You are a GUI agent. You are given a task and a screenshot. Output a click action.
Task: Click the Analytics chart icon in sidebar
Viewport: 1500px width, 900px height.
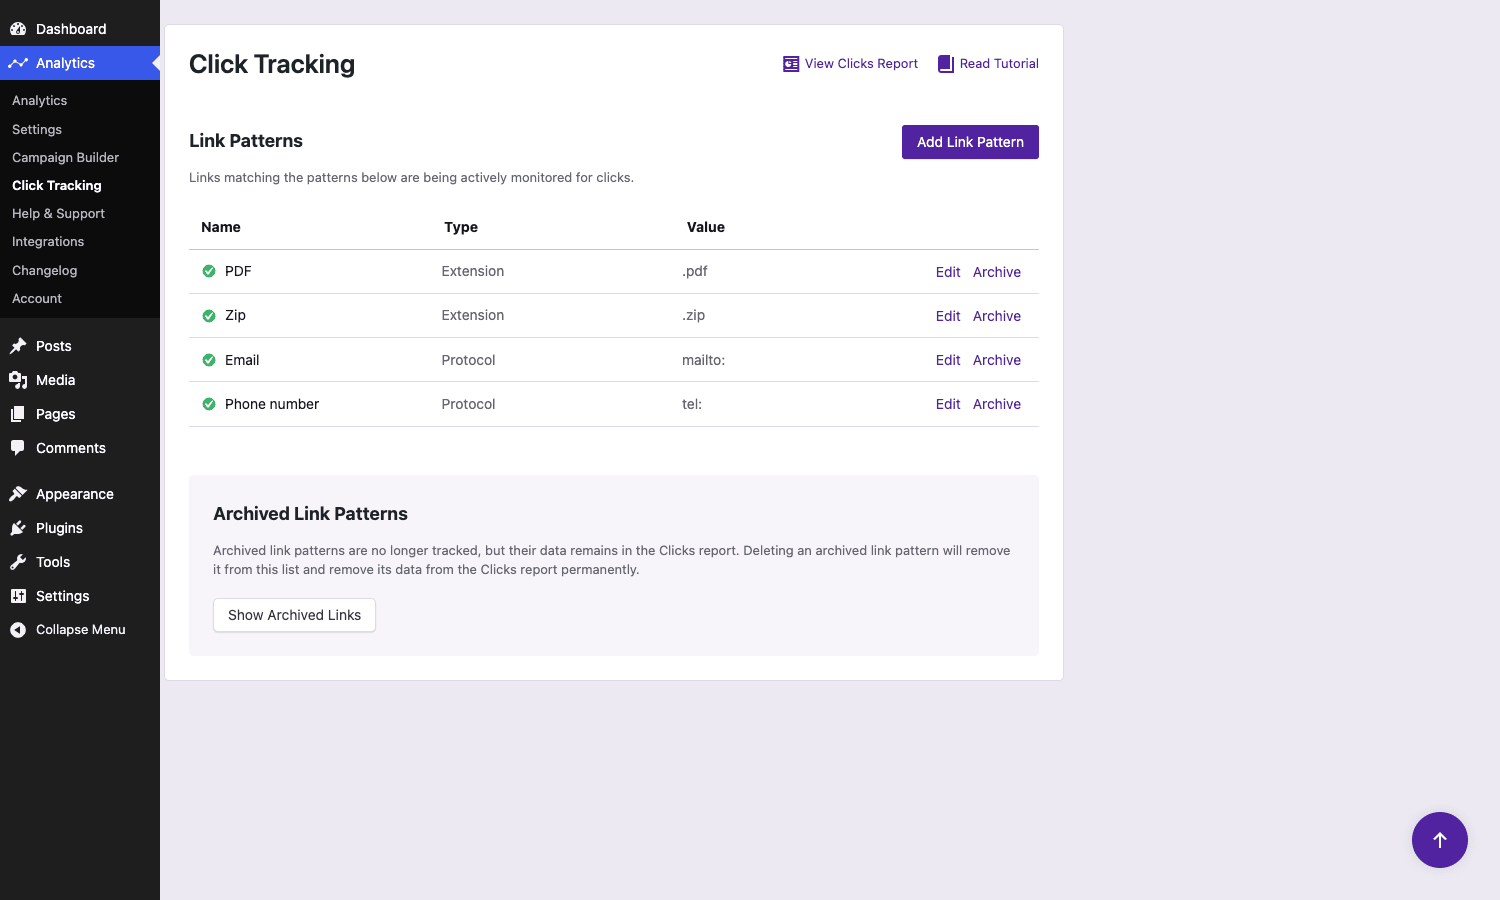pyautogui.click(x=18, y=63)
